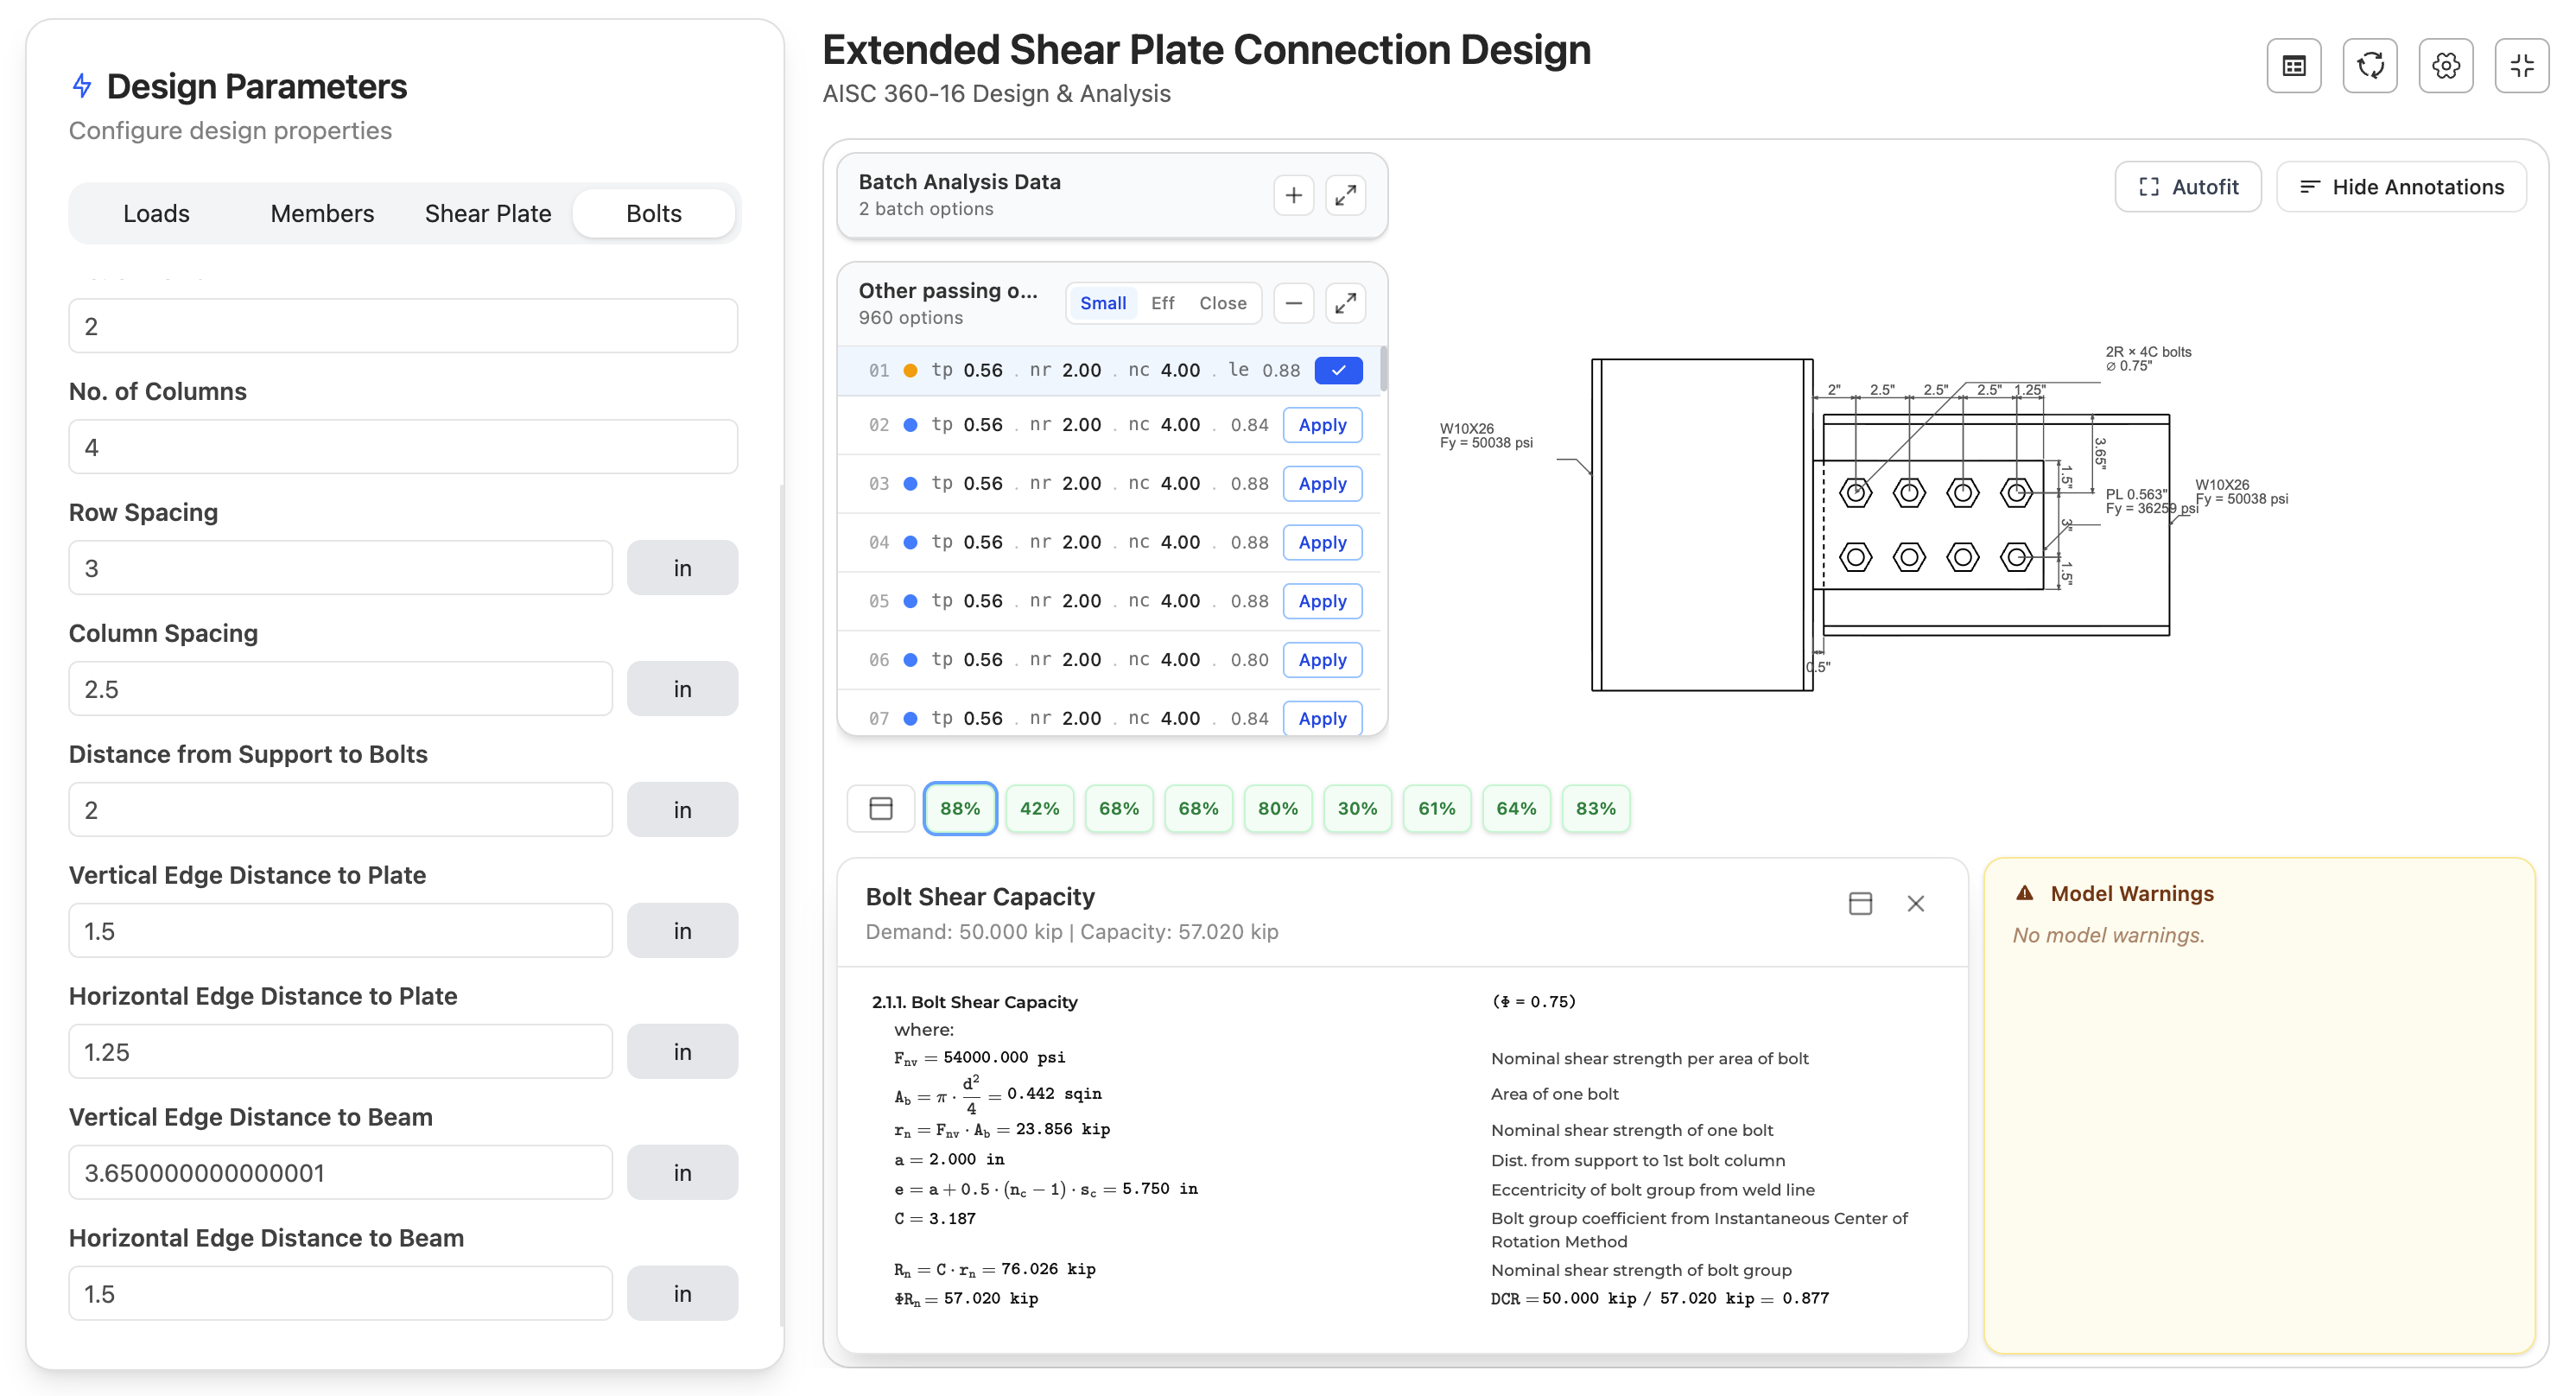Screen dimensions: 2576x1396
Task: Open the table view icon in header
Action: click(2294, 66)
